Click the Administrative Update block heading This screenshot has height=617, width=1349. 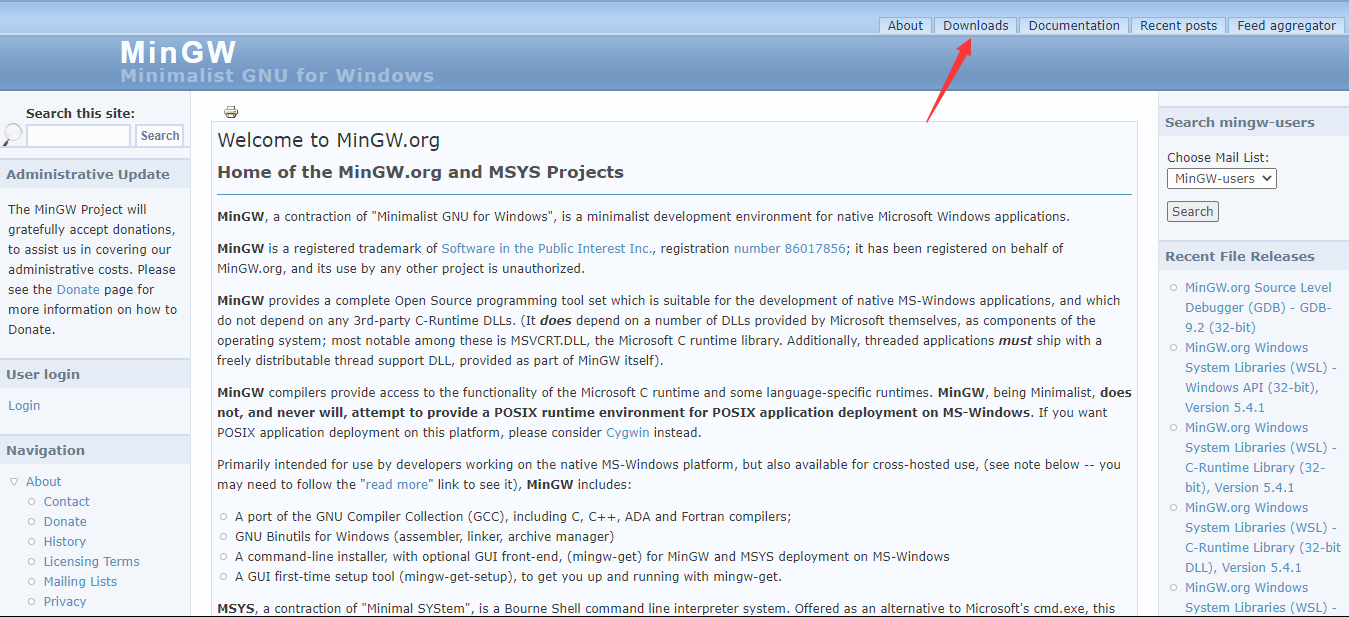[x=88, y=174]
